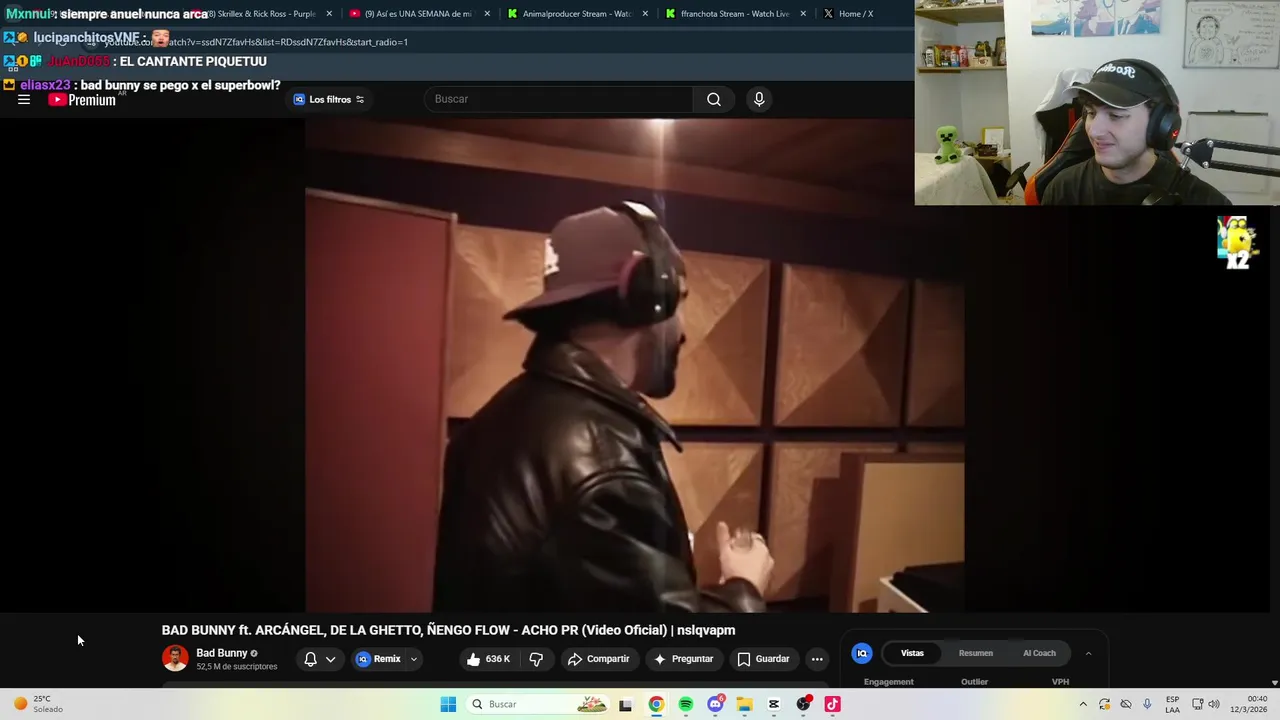Screen dimensions: 1280x720
Task: Click the network tray icon
Action: [1197, 704]
